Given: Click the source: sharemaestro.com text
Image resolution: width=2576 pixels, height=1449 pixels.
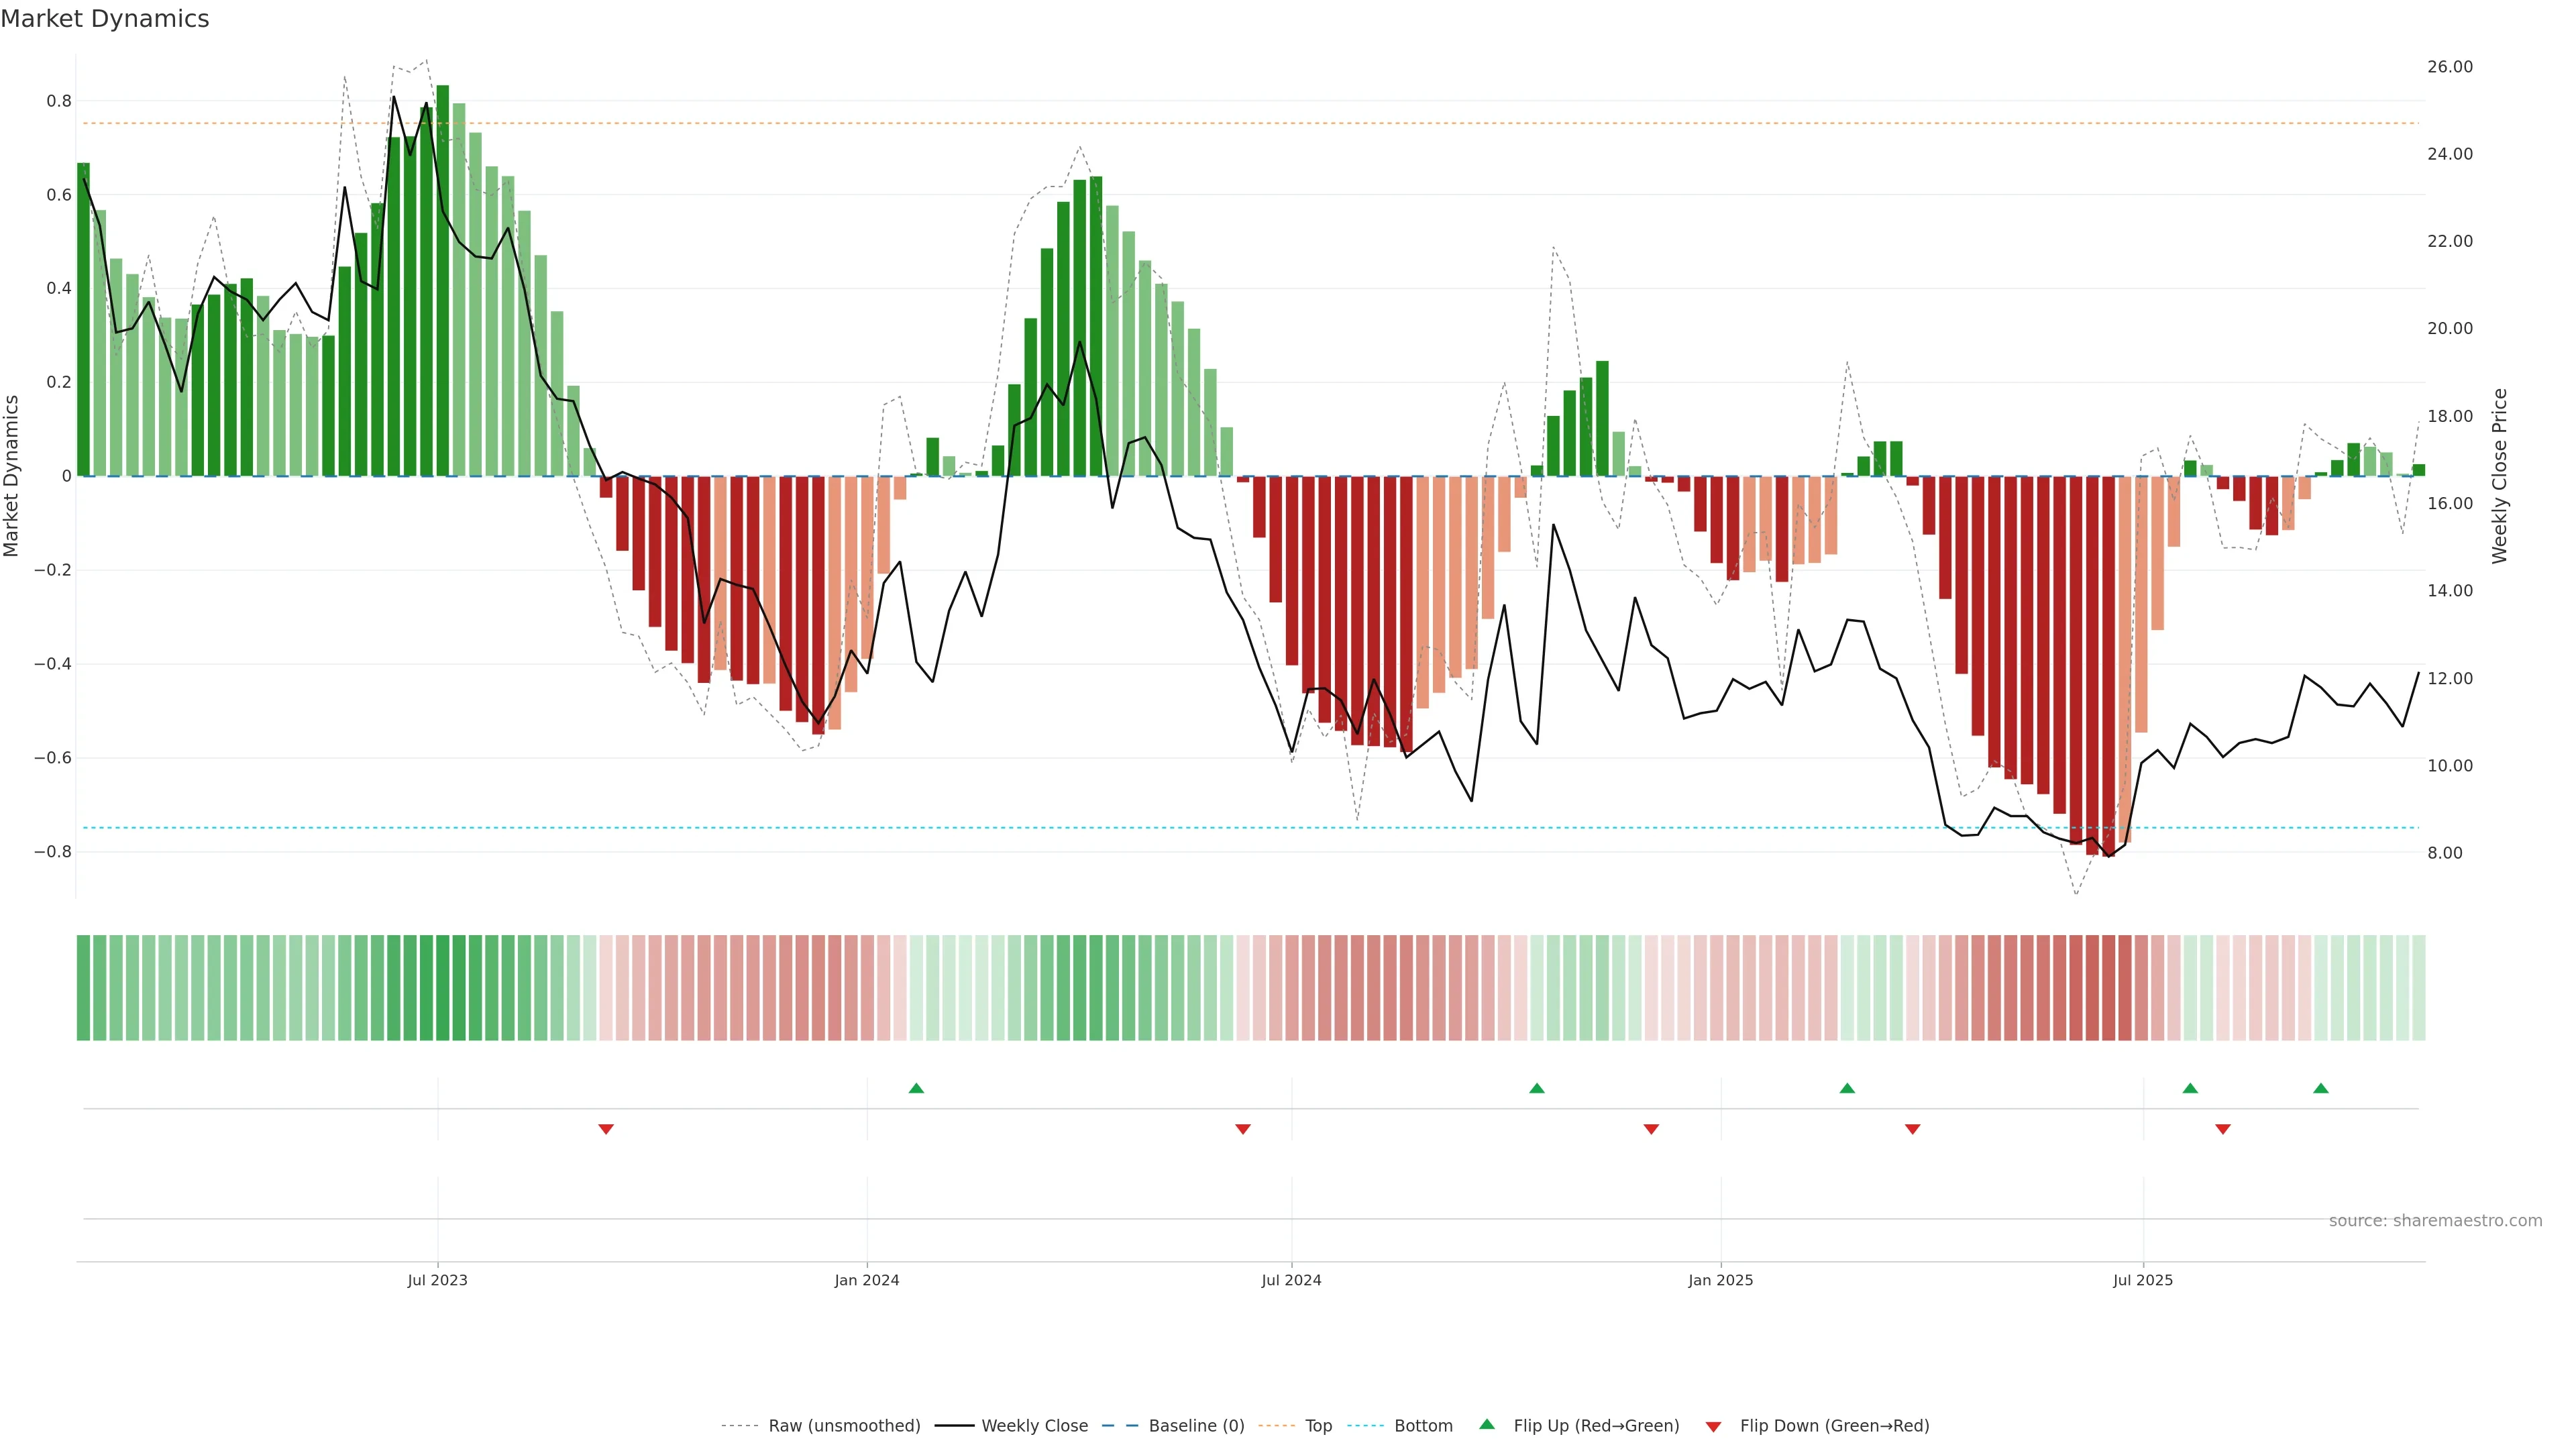Looking at the screenshot, I should pyautogui.click(x=2435, y=1220).
